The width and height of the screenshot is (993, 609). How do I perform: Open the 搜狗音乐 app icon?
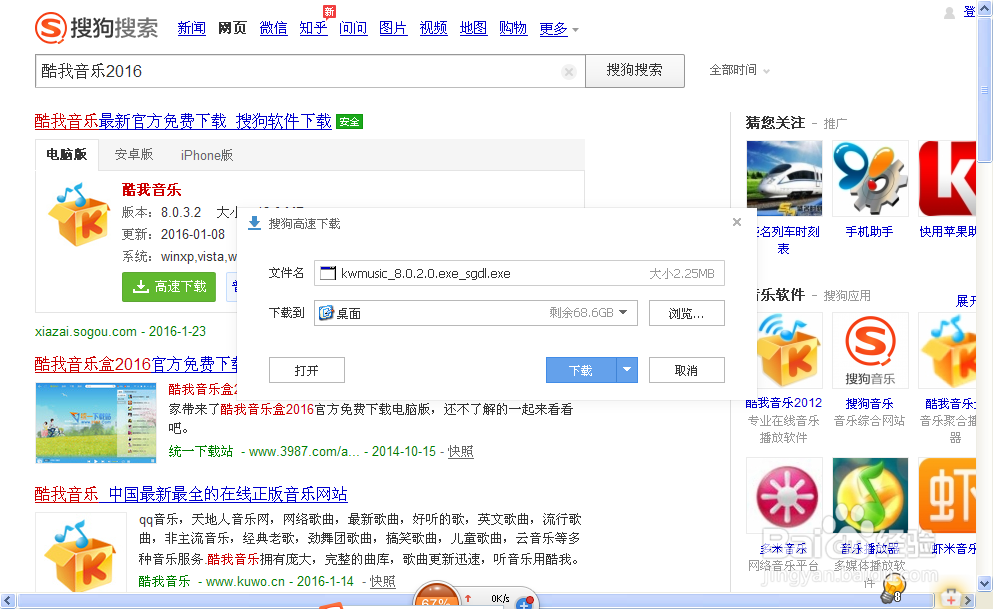pyautogui.click(x=870, y=350)
